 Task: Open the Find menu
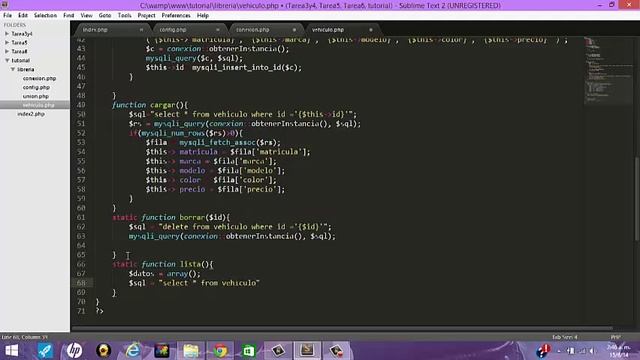pyautogui.click(x=69, y=16)
